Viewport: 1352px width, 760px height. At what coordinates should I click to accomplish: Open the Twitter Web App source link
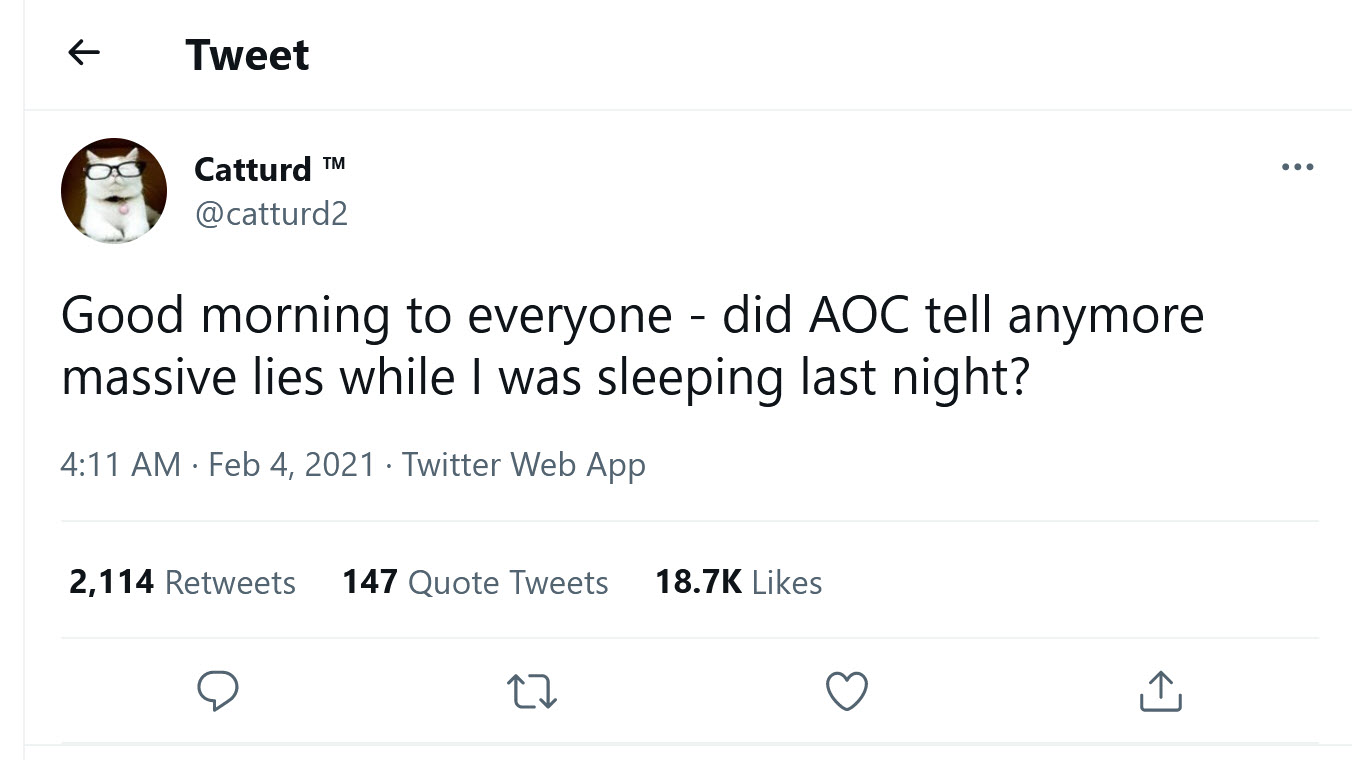(523, 465)
